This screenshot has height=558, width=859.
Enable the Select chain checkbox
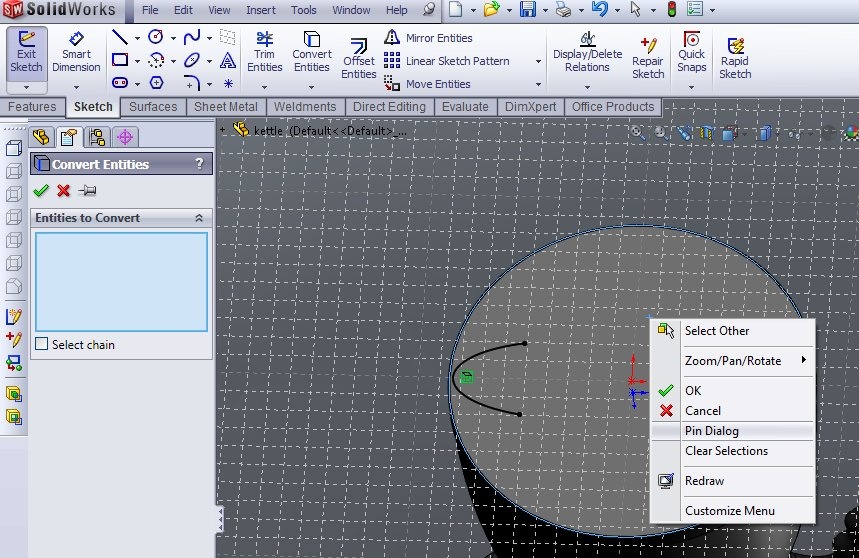(x=42, y=345)
